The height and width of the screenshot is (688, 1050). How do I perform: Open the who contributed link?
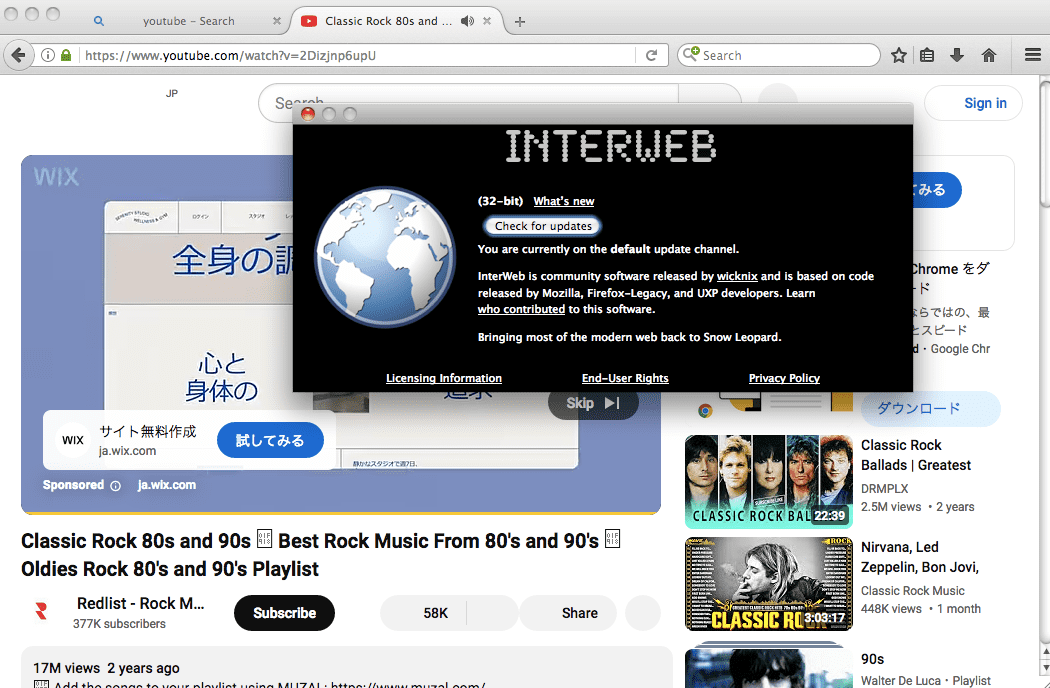click(521, 309)
